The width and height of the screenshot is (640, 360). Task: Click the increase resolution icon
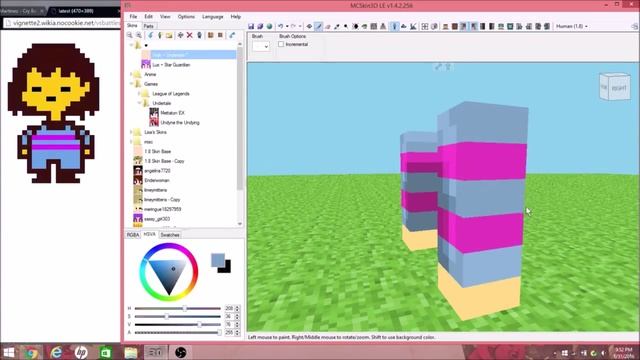[x=220, y=36]
